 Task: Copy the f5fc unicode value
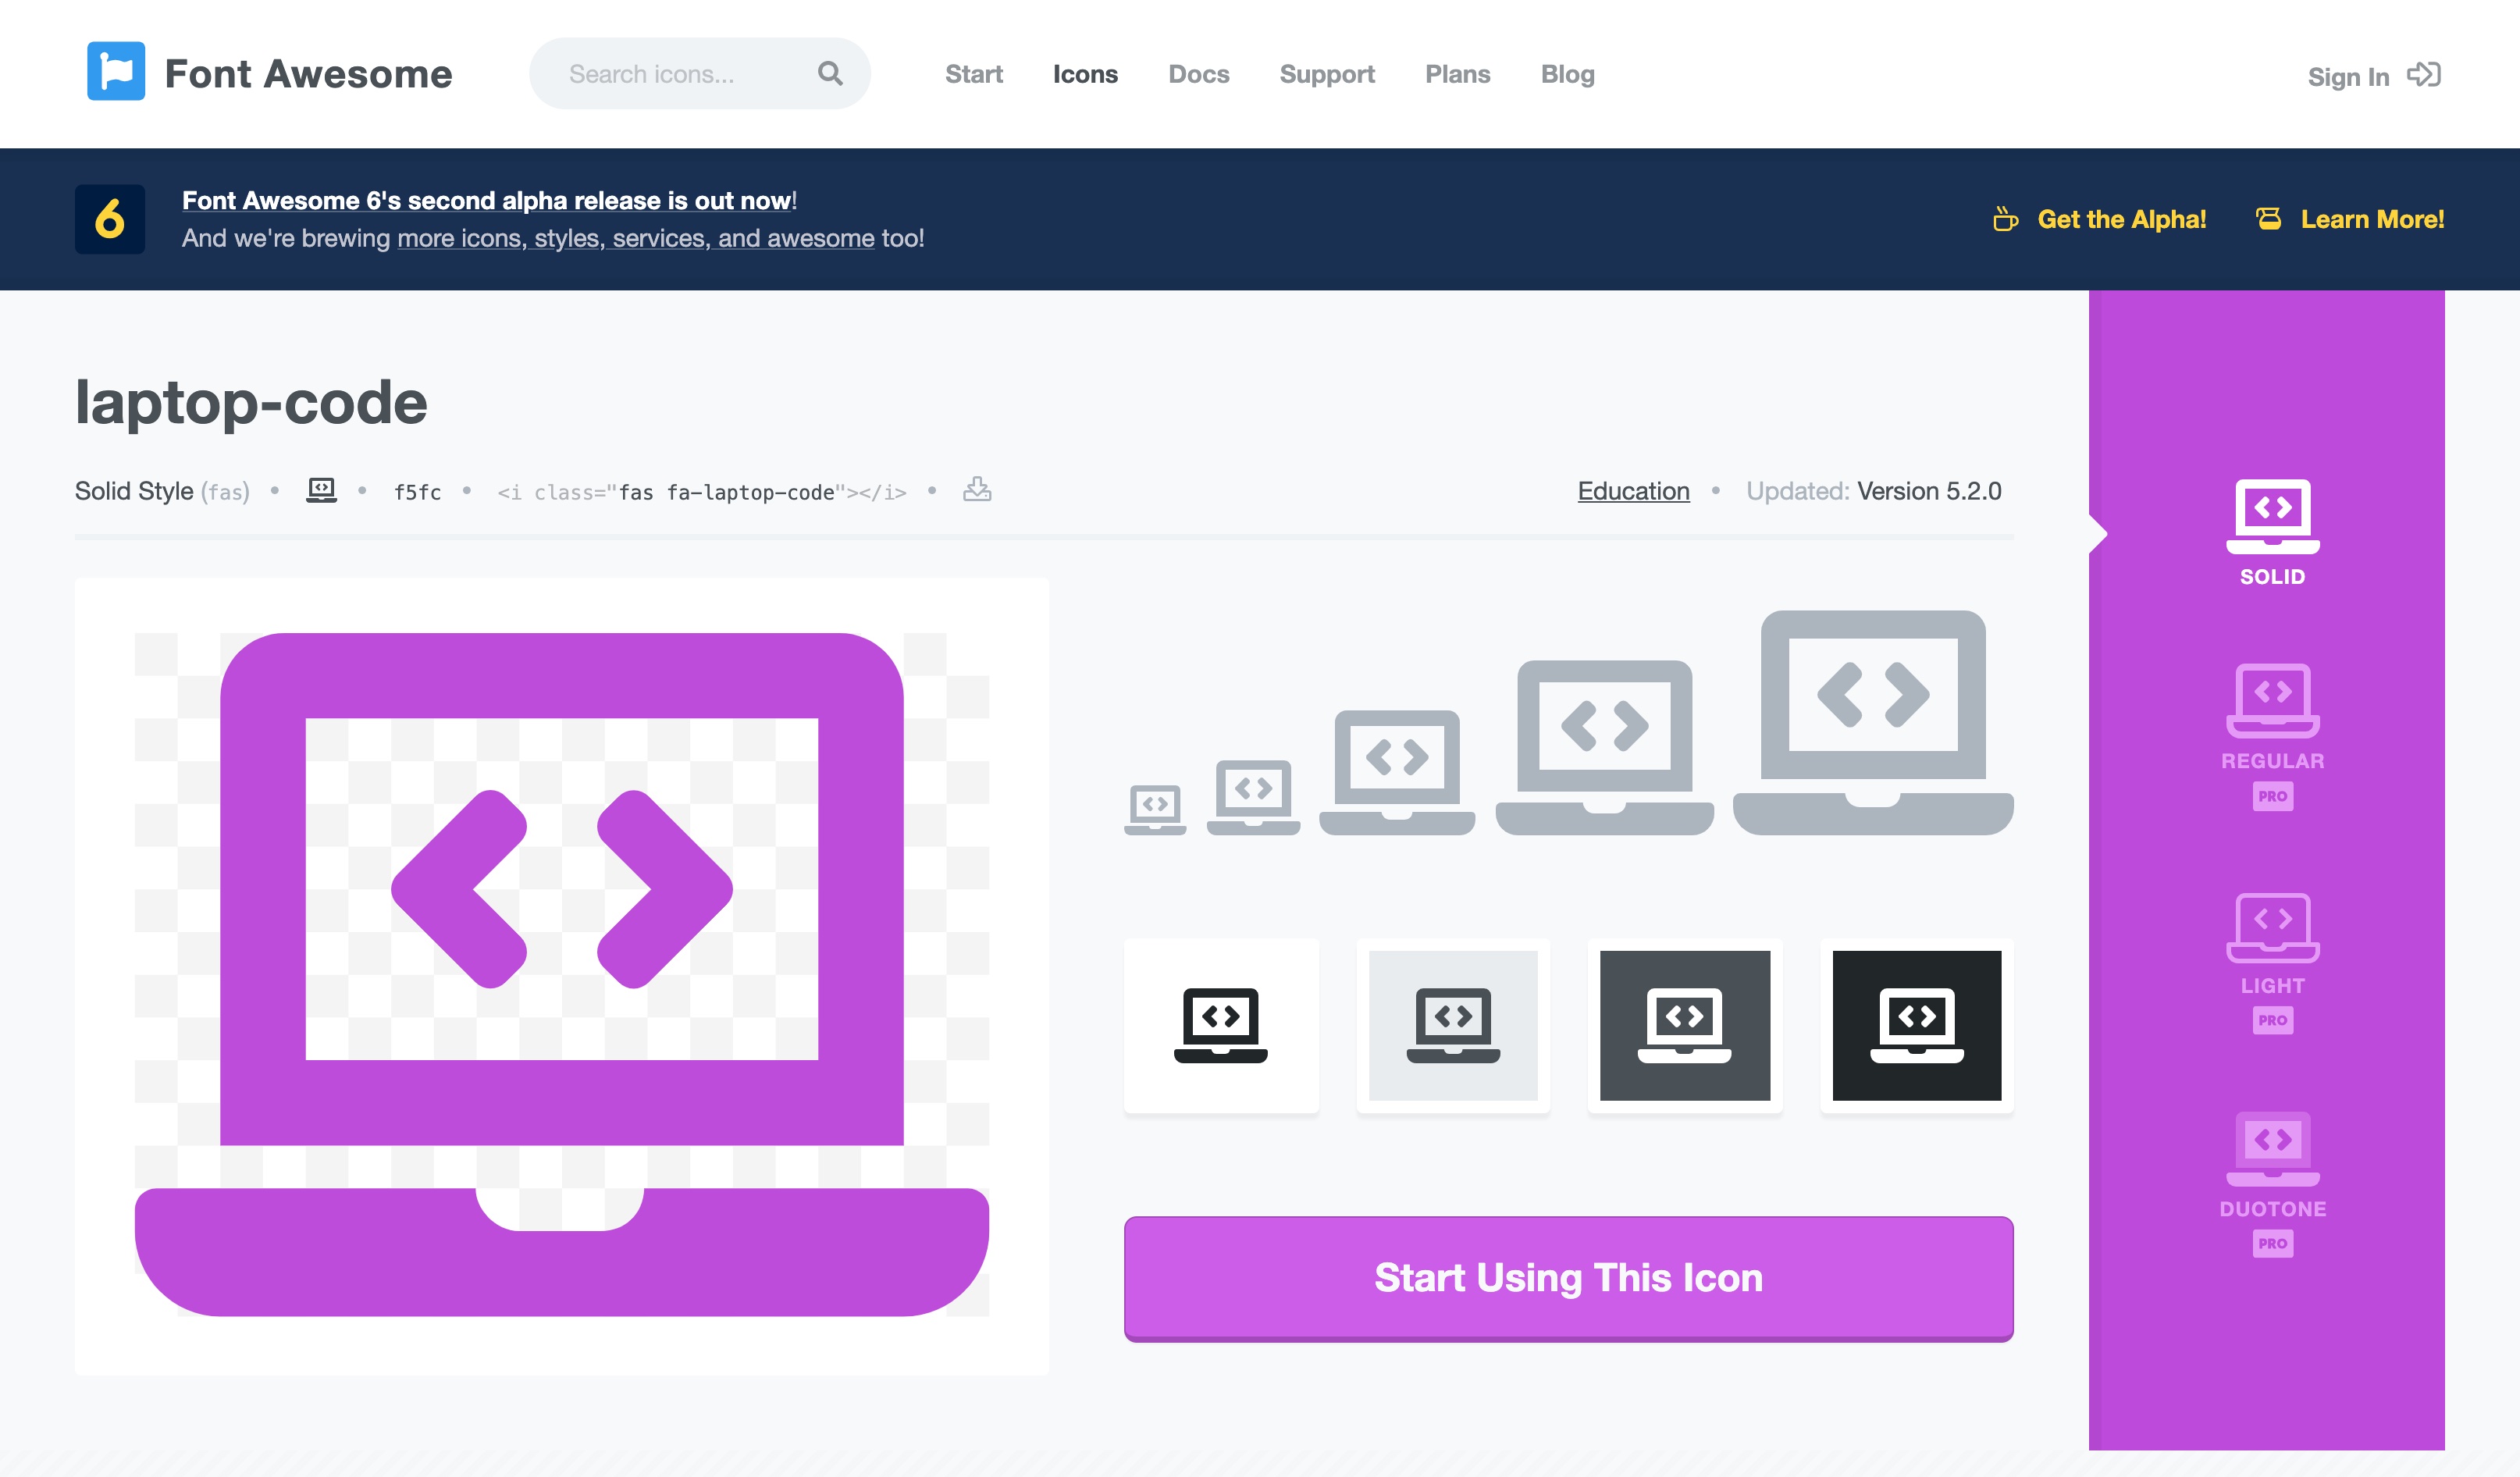click(417, 492)
